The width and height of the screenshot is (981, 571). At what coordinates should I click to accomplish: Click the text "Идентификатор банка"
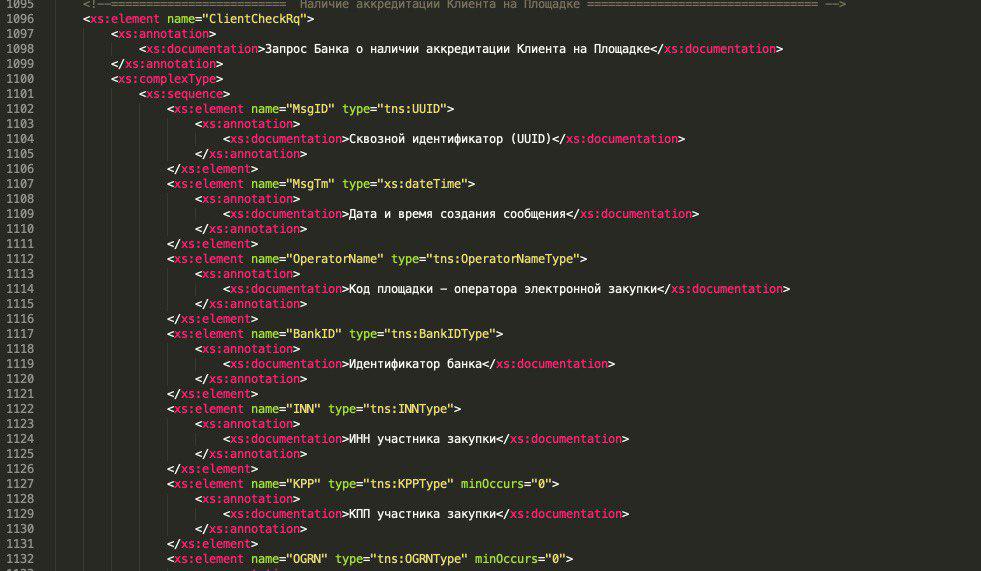click(x=415, y=364)
